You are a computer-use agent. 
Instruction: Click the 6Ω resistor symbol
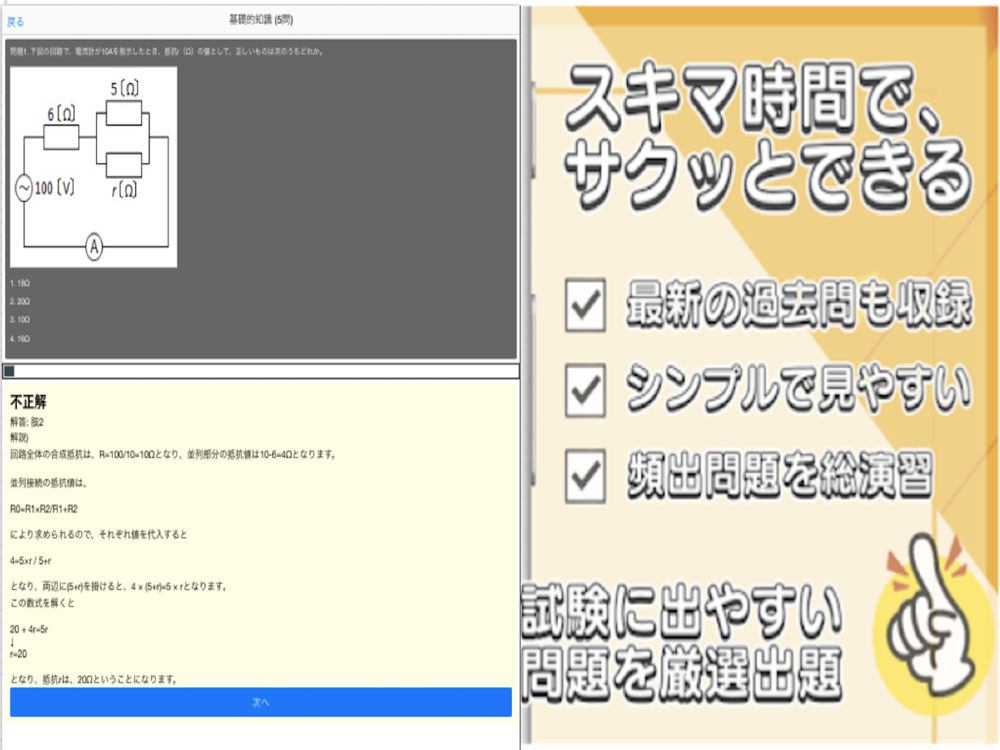click(x=61, y=137)
